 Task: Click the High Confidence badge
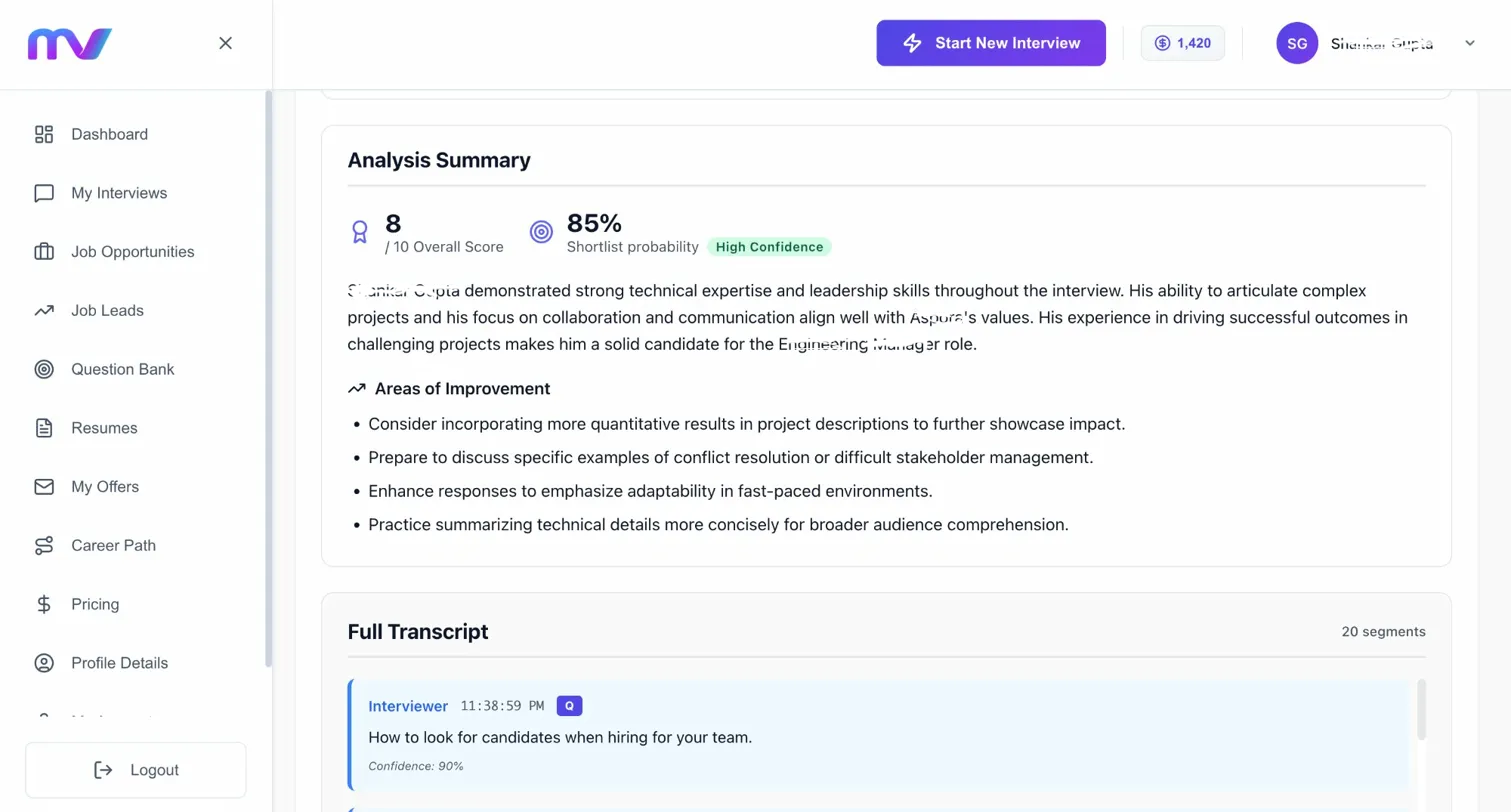(769, 247)
